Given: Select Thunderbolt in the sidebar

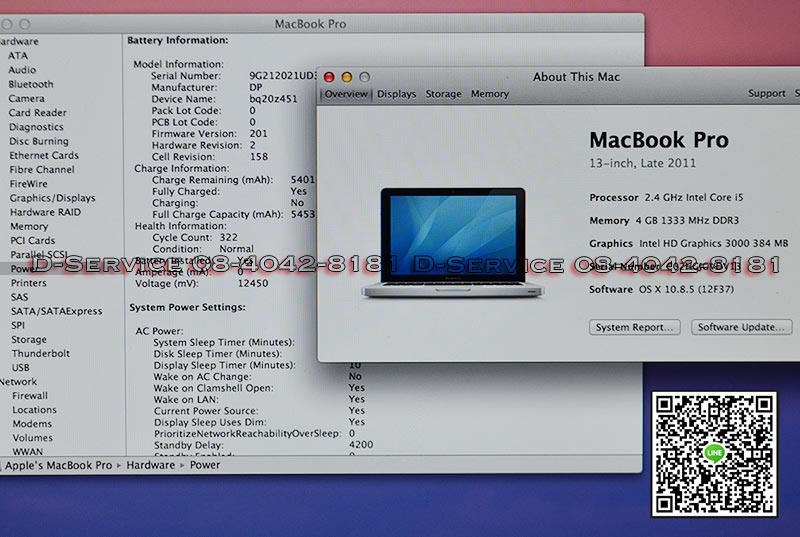Looking at the screenshot, I should (41, 353).
